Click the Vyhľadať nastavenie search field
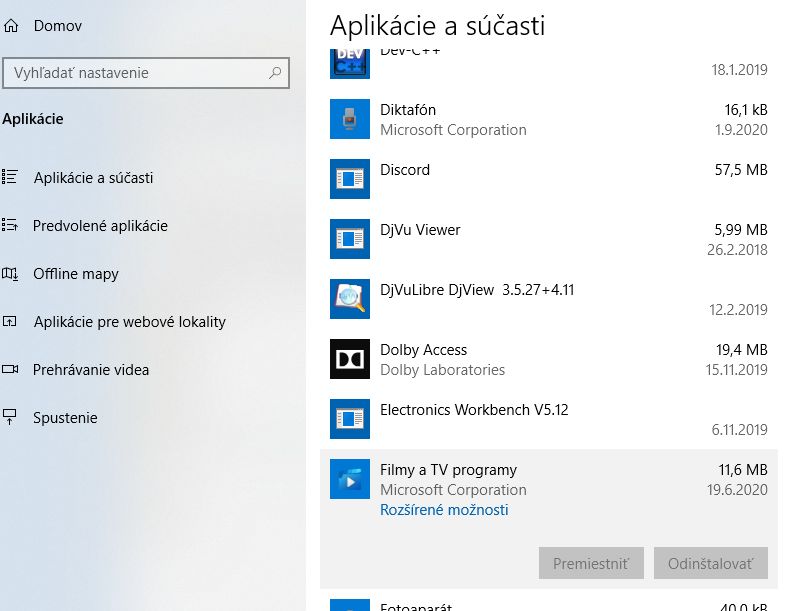790x611 pixels. (x=135, y=73)
